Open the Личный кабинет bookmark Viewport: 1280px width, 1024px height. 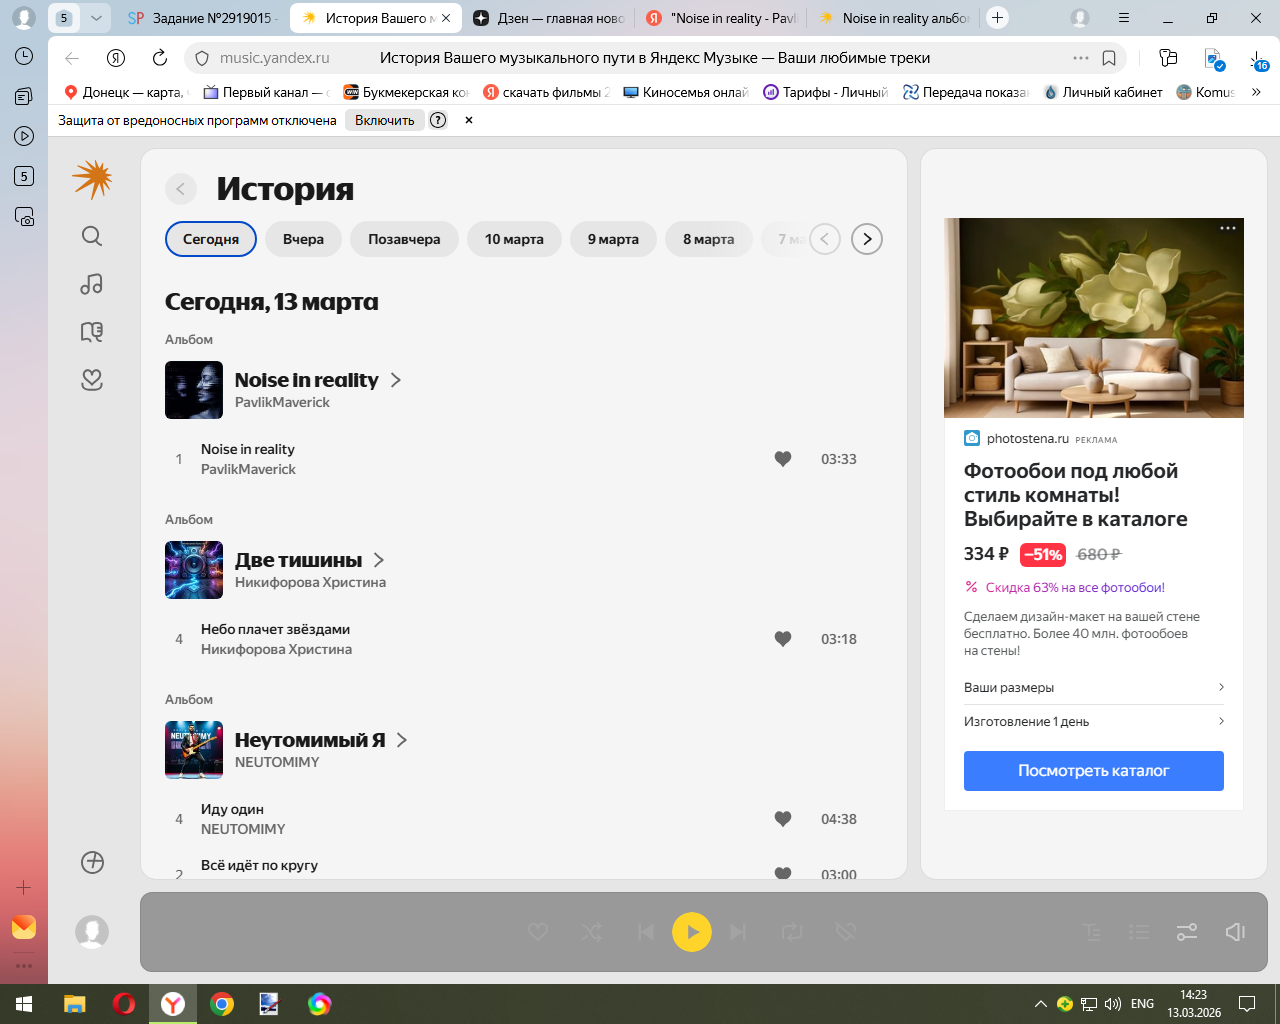click(1103, 92)
